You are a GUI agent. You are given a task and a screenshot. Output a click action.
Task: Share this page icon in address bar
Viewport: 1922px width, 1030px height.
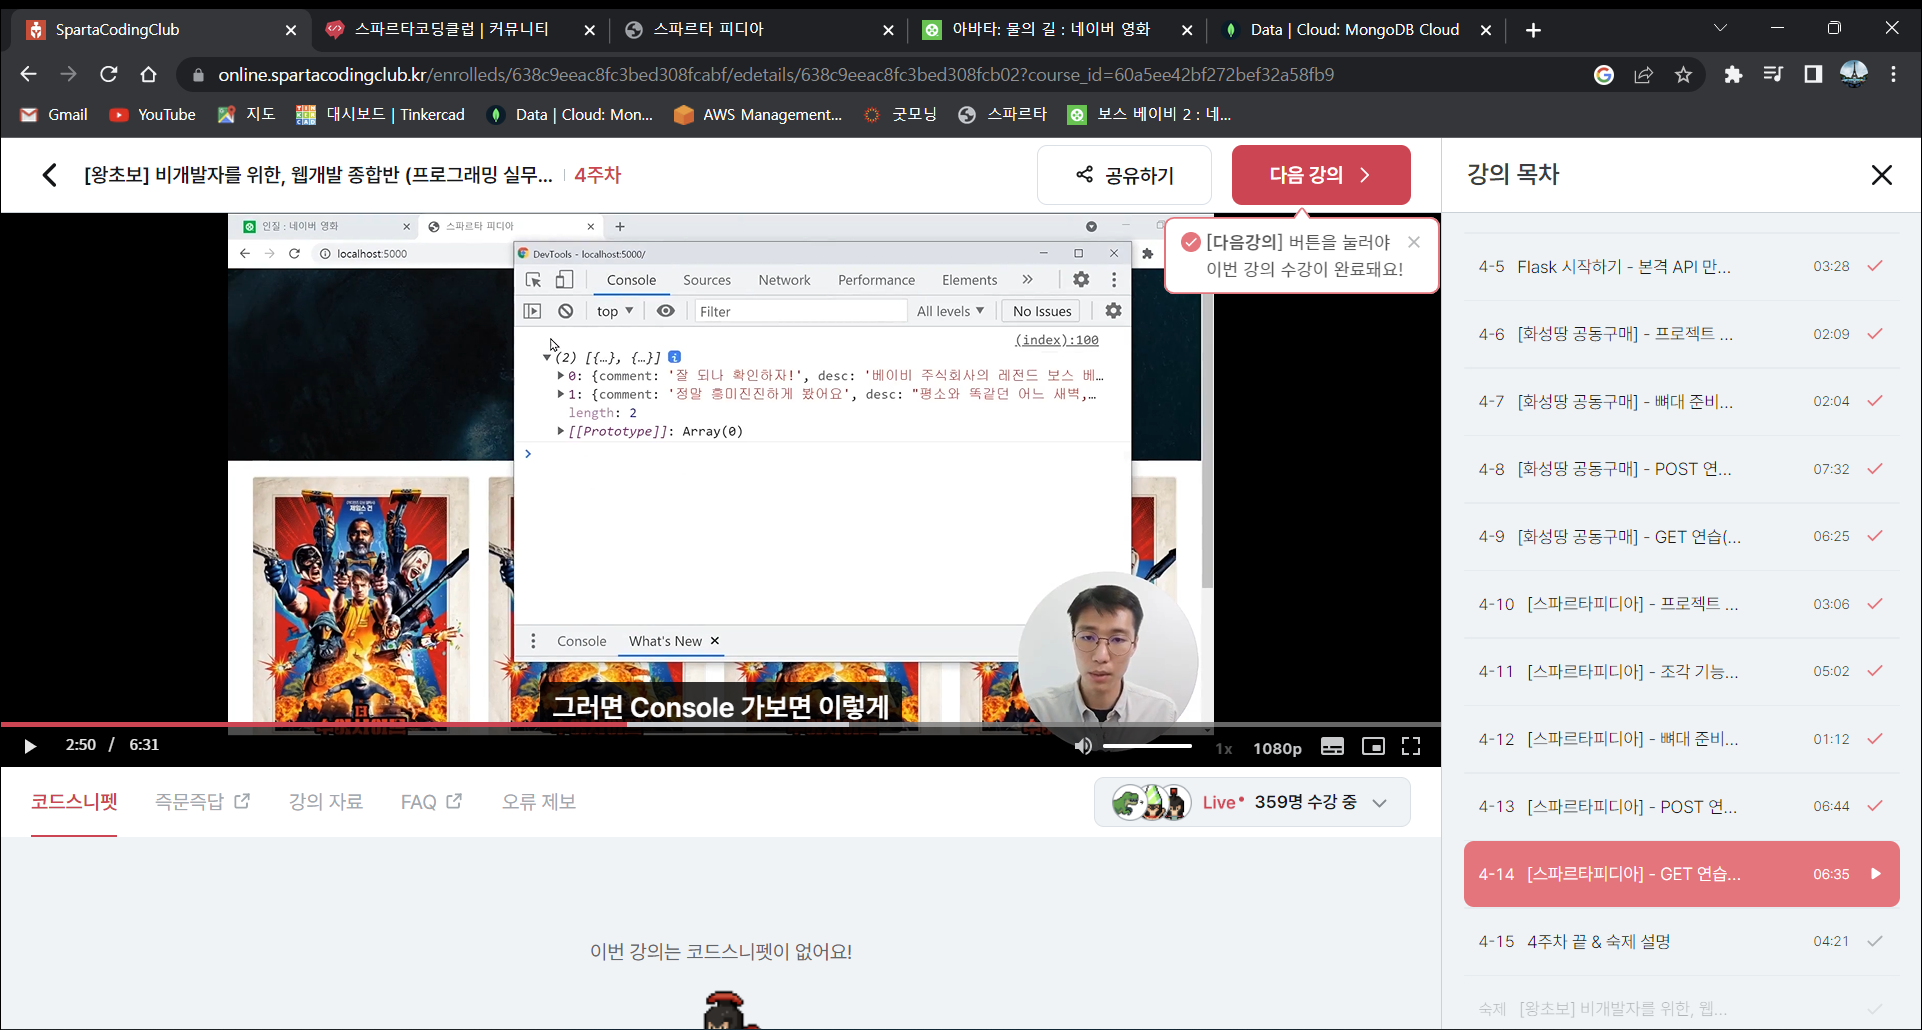click(x=1644, y=75)
